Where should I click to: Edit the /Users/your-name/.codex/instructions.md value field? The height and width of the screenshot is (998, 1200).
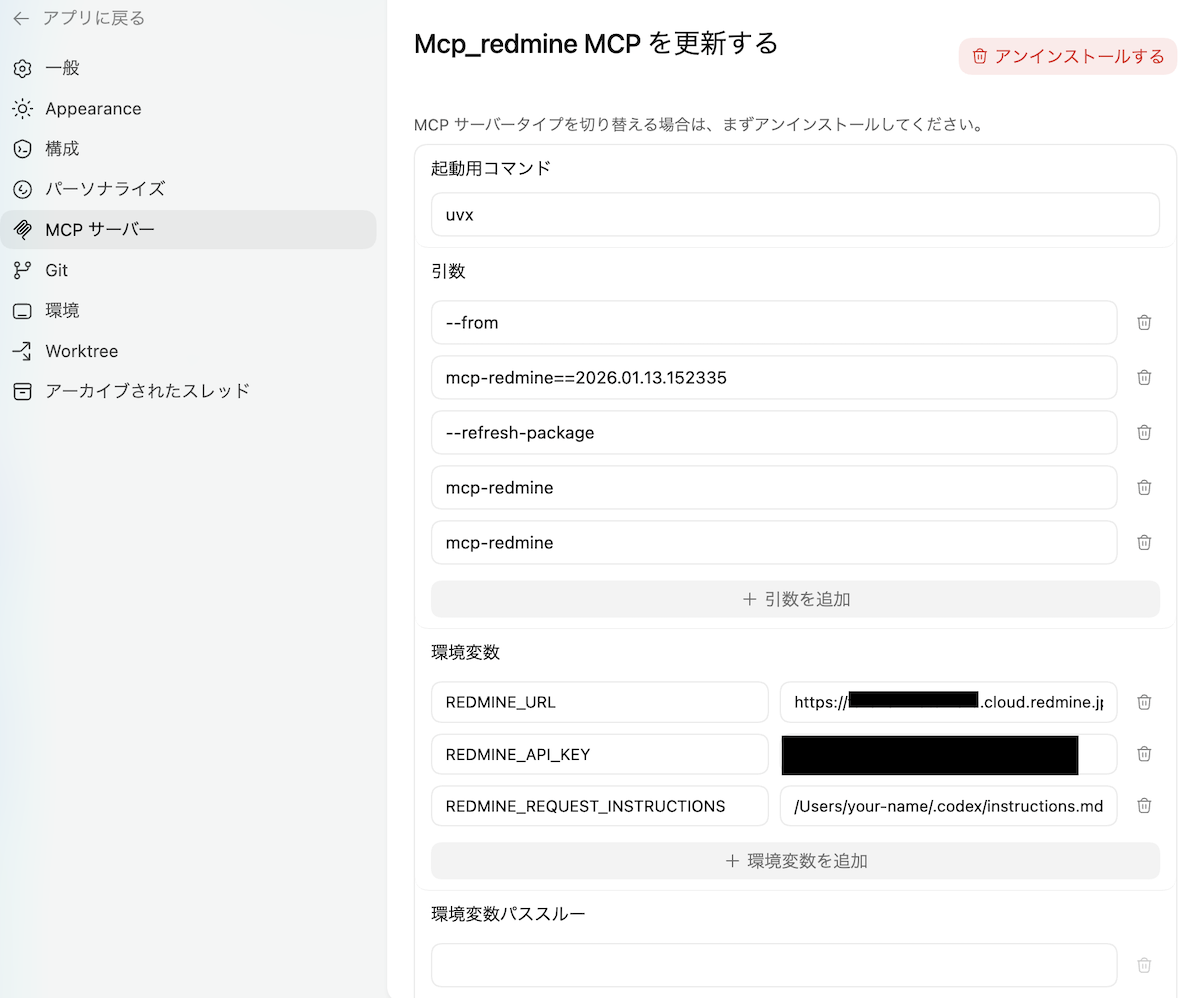(947, 806)
